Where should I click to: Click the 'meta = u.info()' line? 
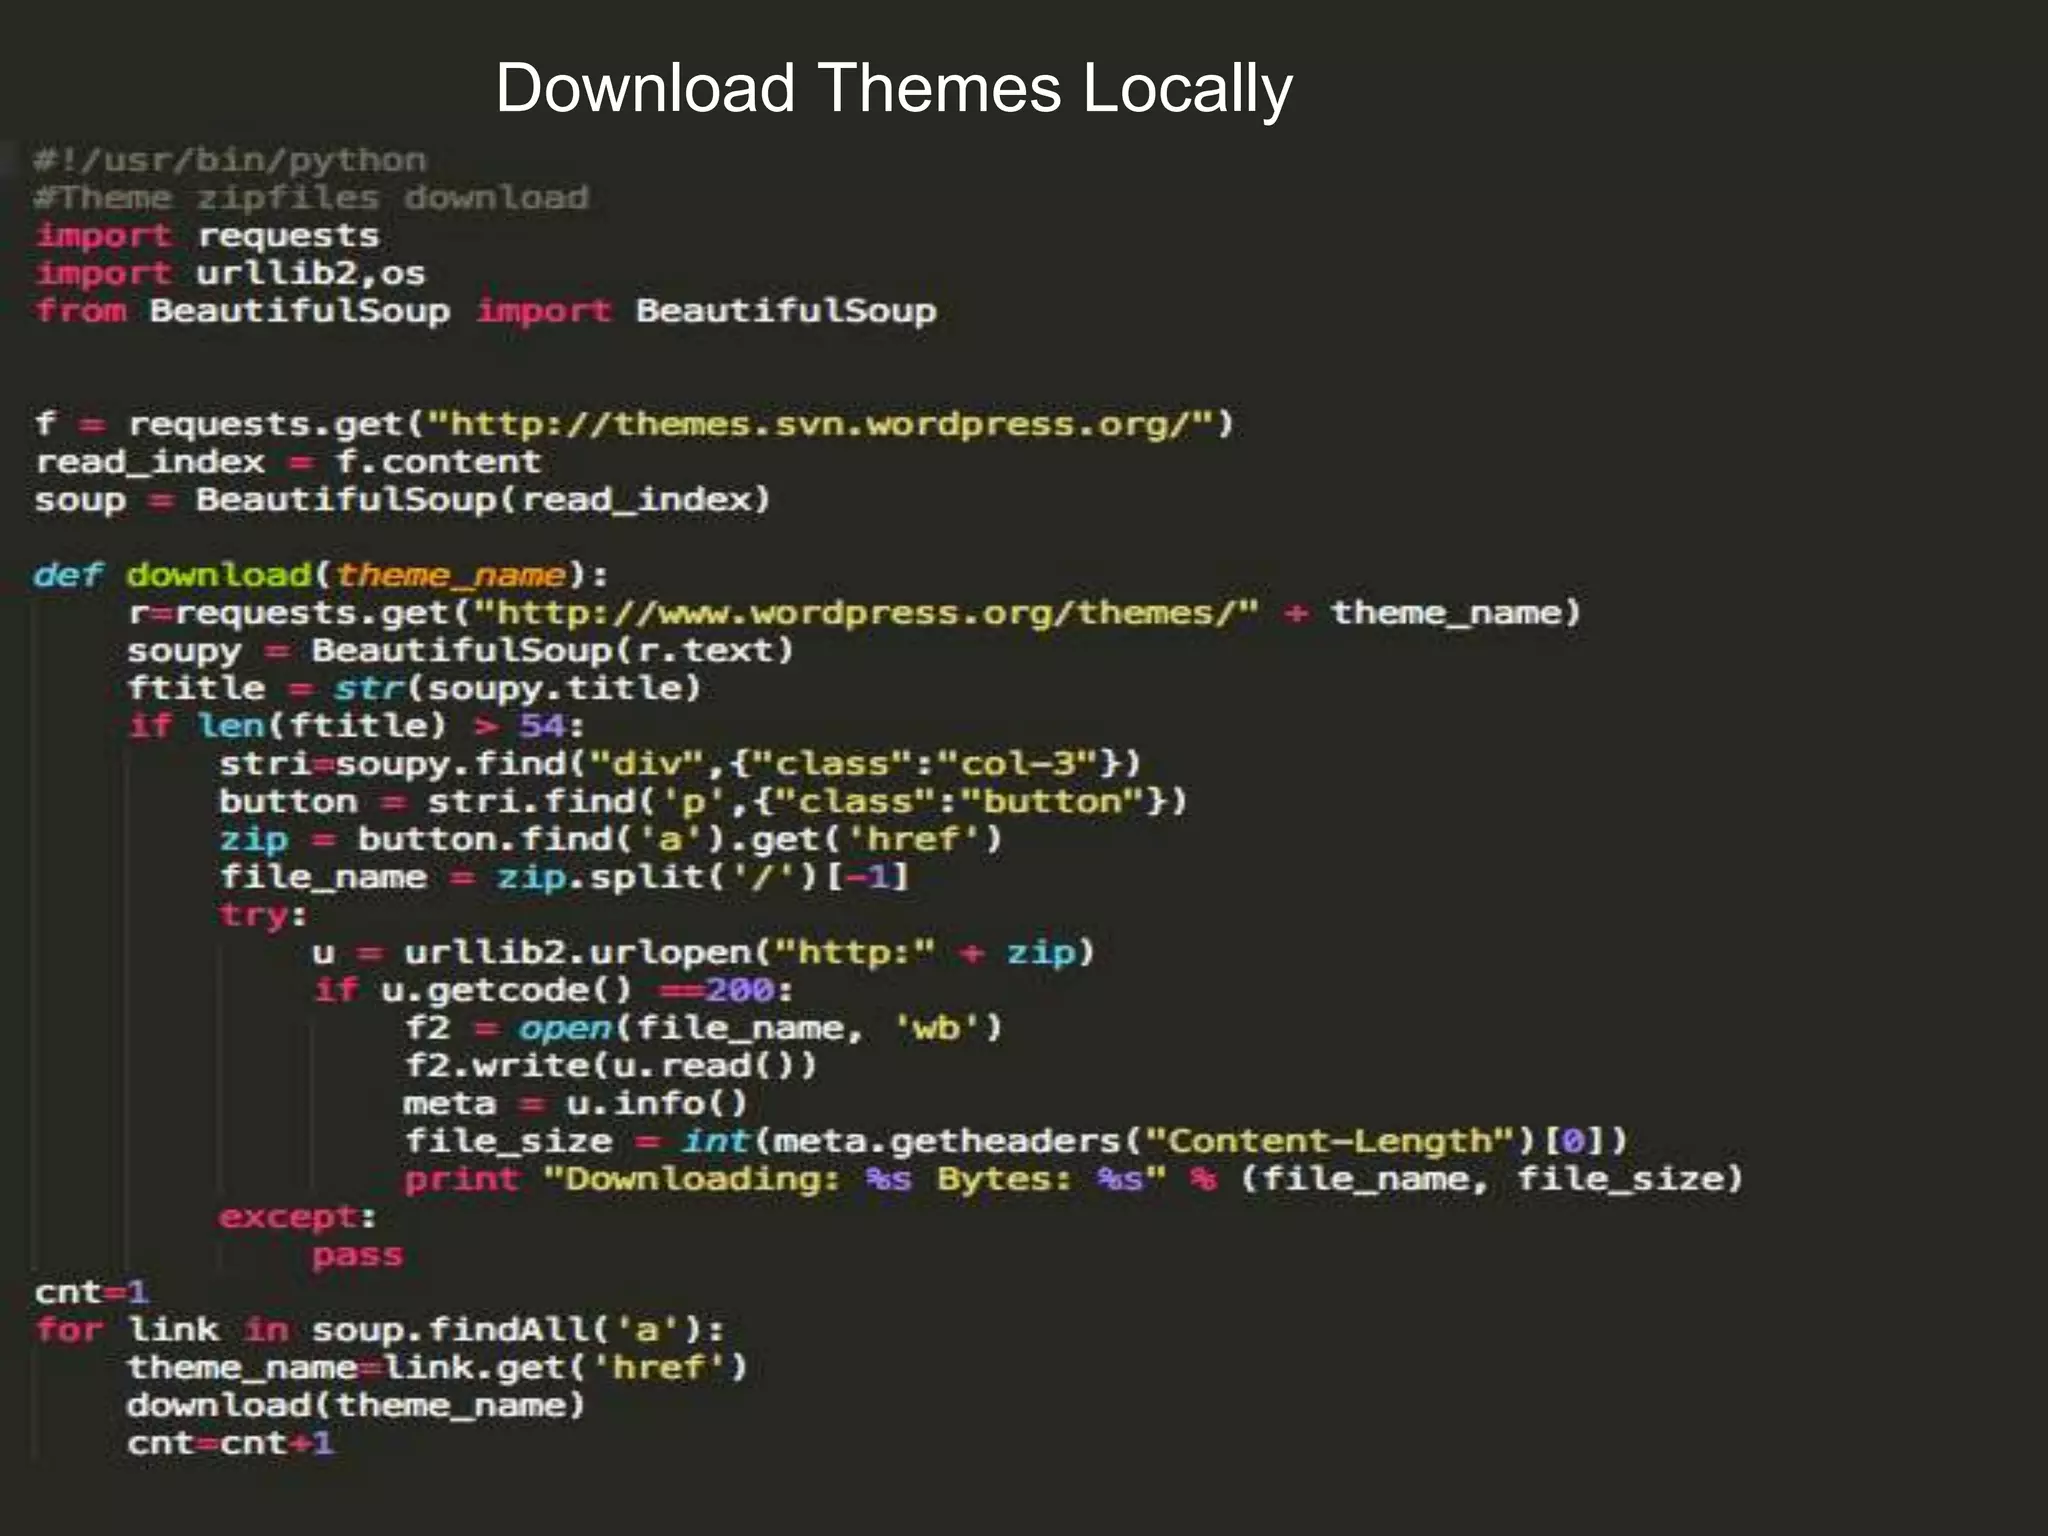coord(576,1103)
